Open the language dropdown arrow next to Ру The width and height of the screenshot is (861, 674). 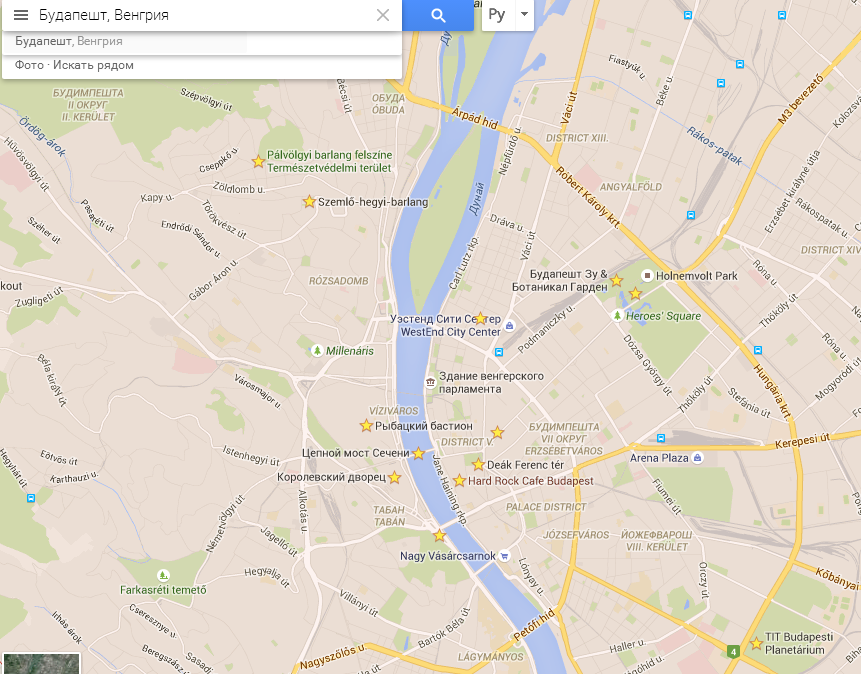pyautogui.click(x=524, y=15)
